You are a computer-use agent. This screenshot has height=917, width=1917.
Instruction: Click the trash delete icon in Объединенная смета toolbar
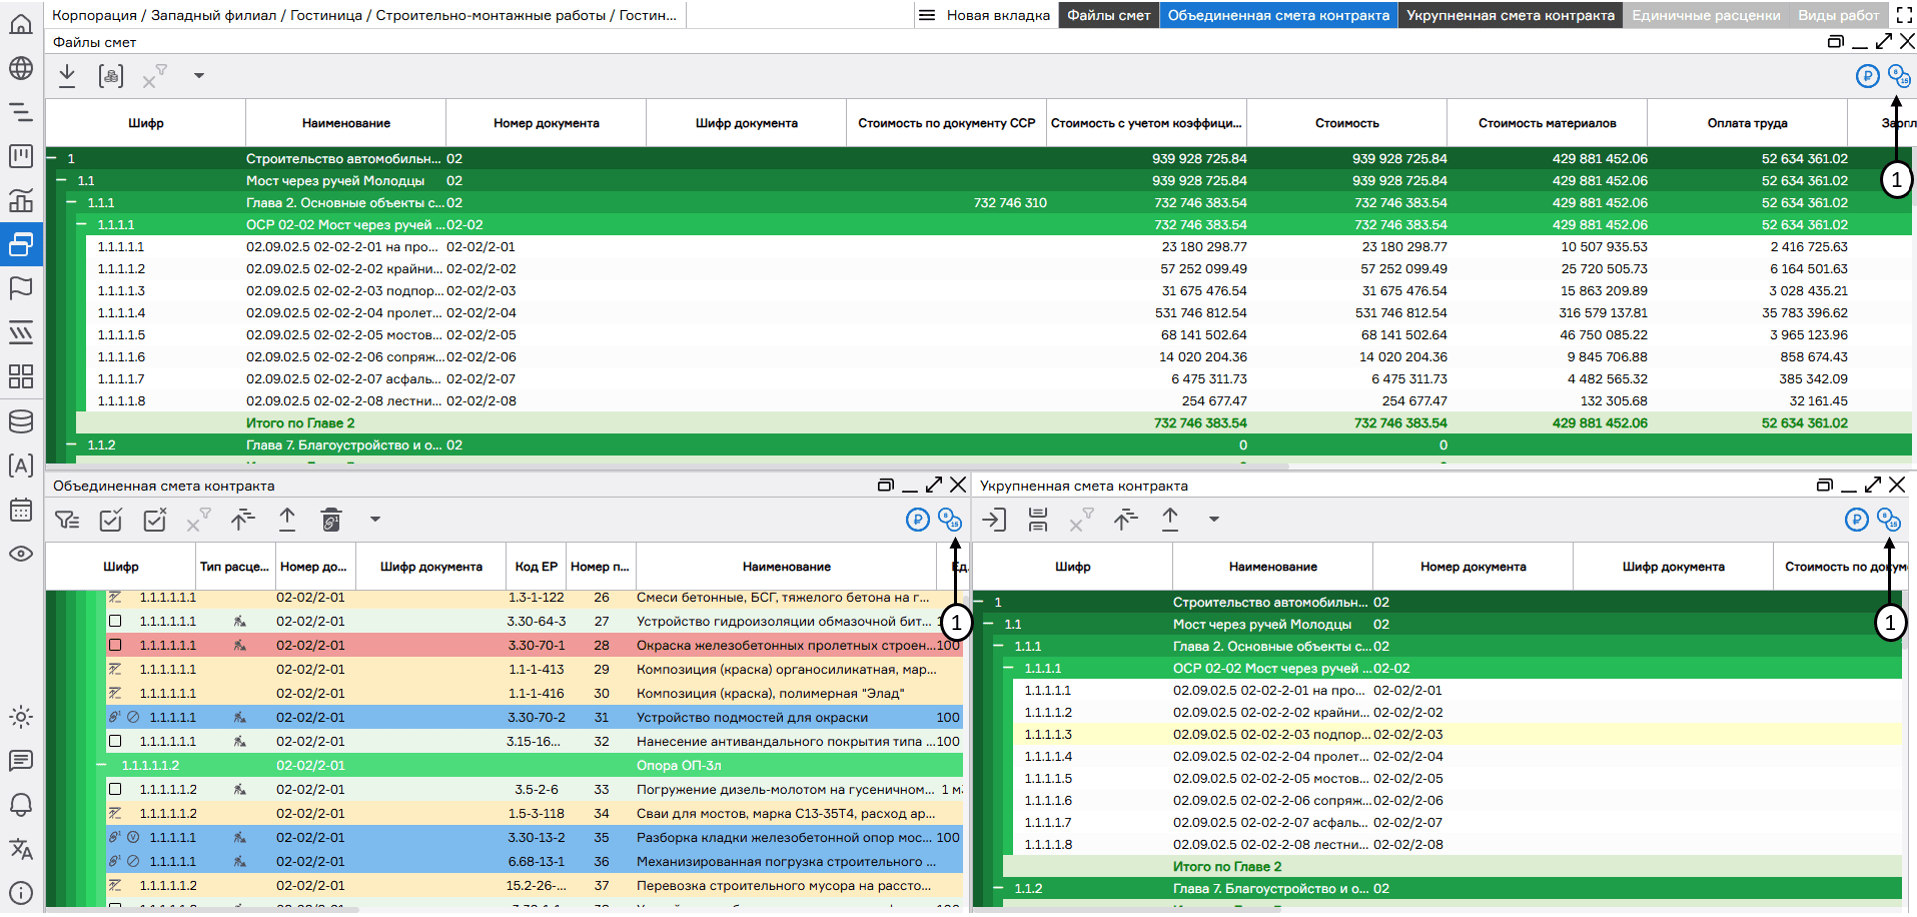tap(331, 519)
